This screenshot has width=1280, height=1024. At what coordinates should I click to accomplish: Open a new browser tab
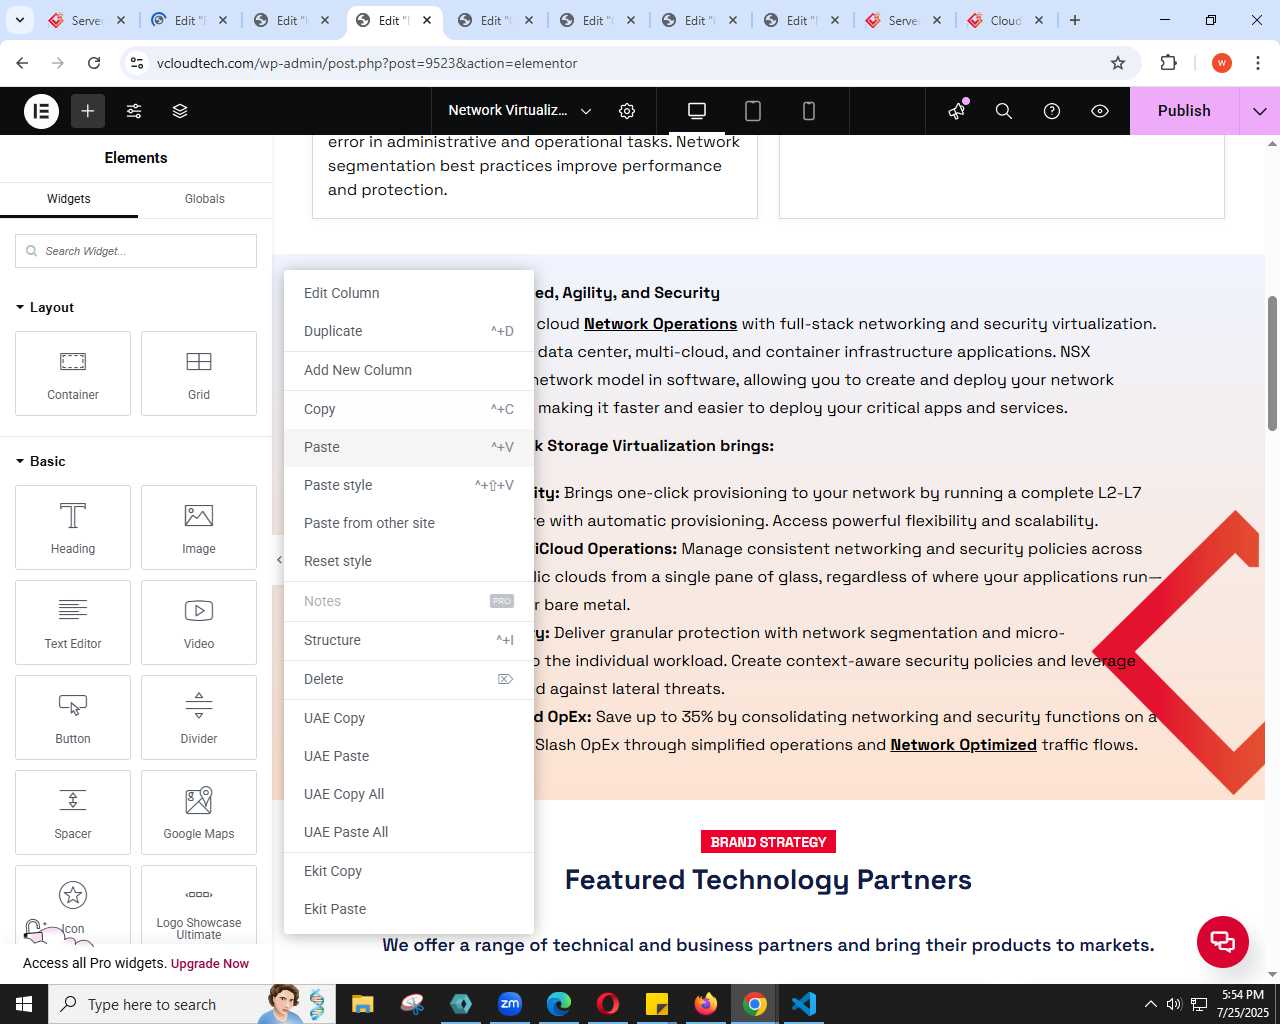(x=1075, y=20)
